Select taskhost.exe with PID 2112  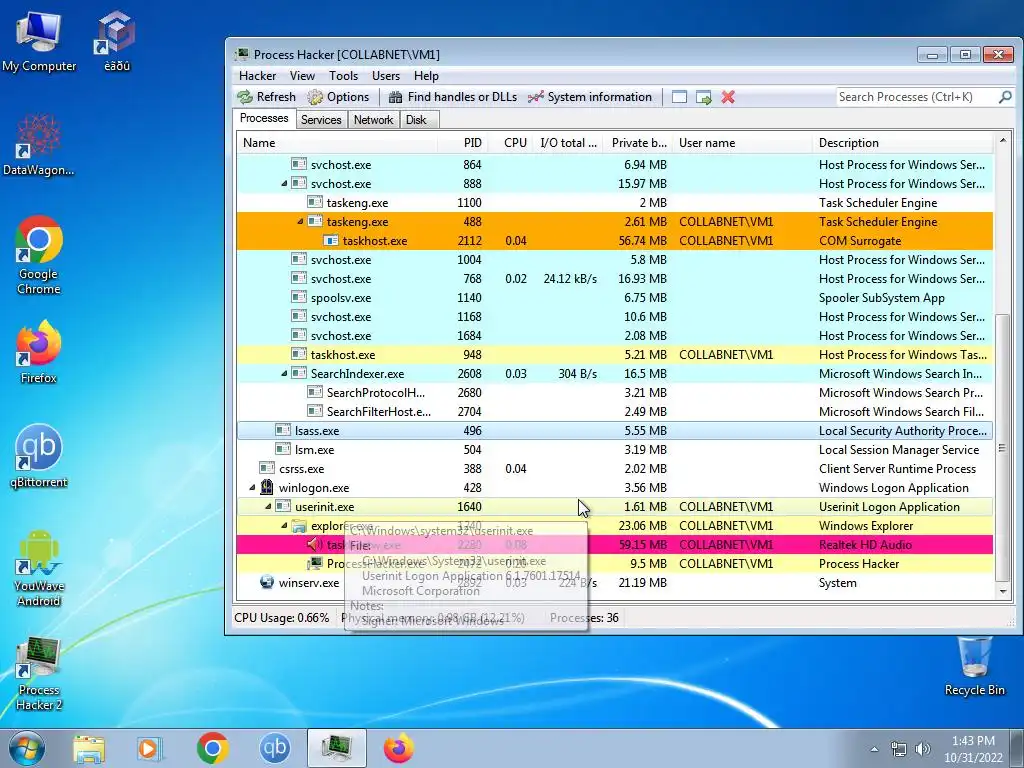(615, 241)
